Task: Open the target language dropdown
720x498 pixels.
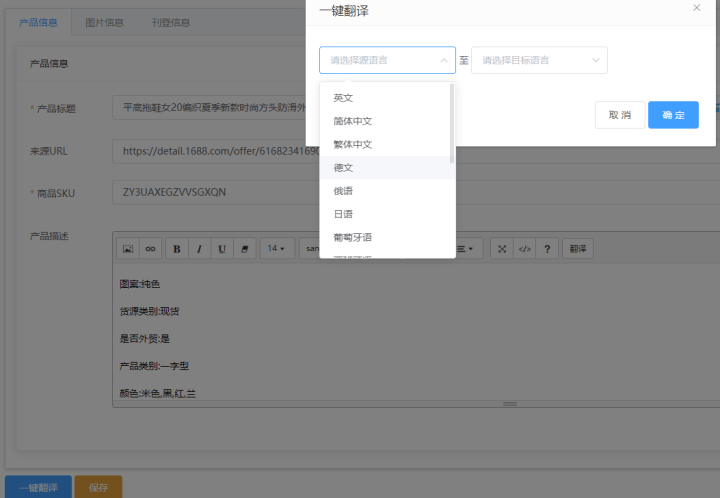Action: click(x=539, y=60)
